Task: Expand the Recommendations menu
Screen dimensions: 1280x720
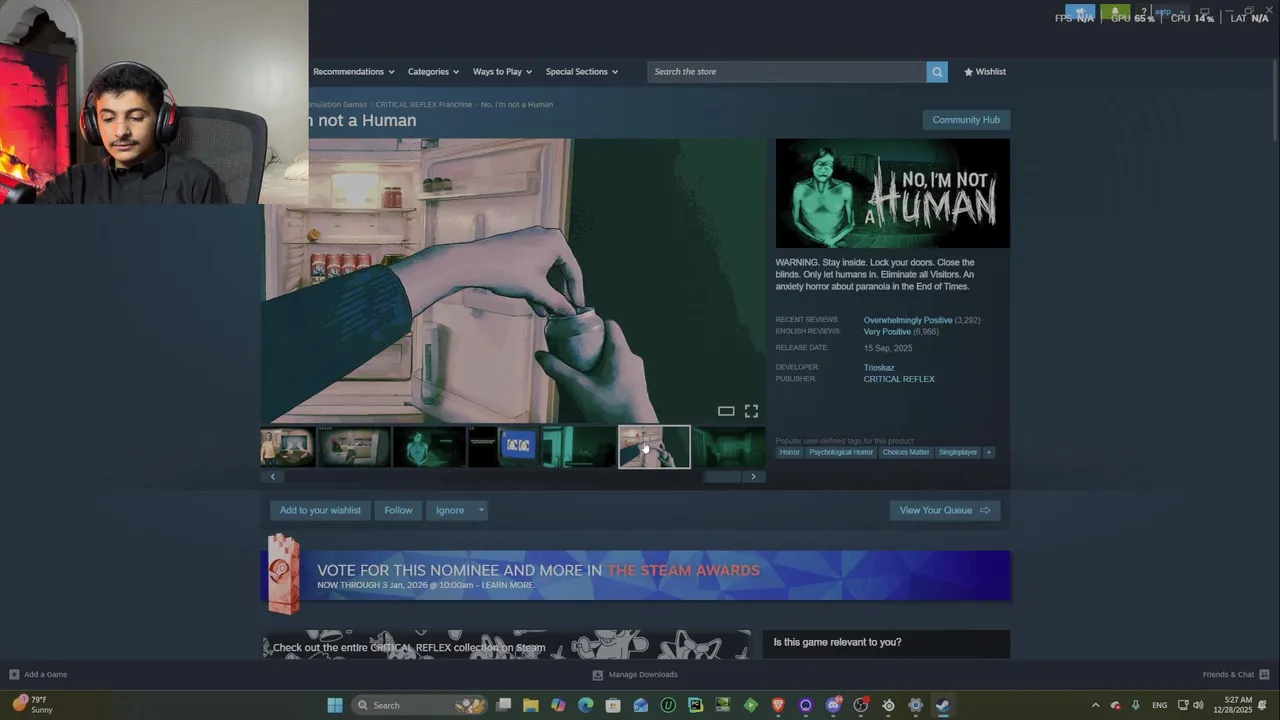Action: (353, 72)
